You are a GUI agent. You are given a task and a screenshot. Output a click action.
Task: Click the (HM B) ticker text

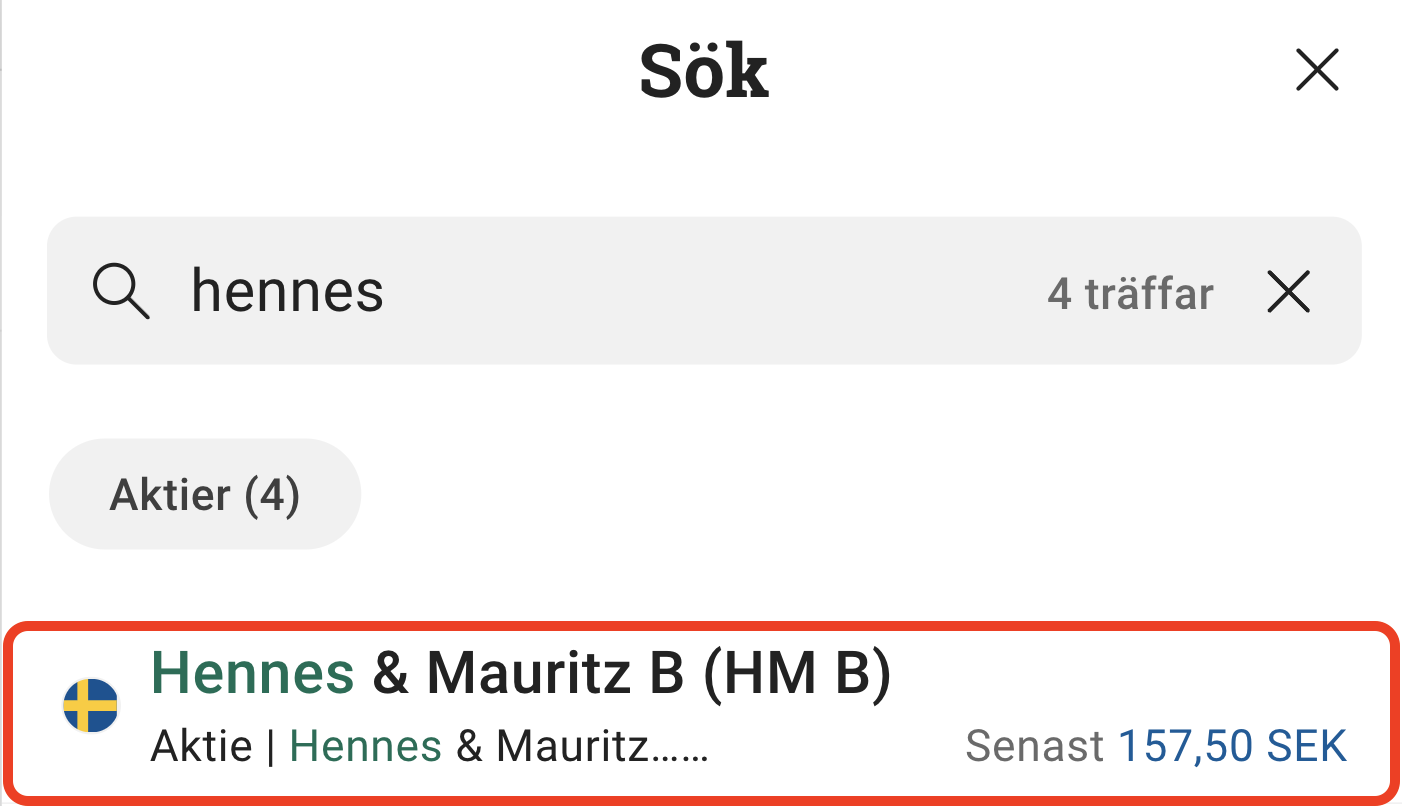(797, 674)
